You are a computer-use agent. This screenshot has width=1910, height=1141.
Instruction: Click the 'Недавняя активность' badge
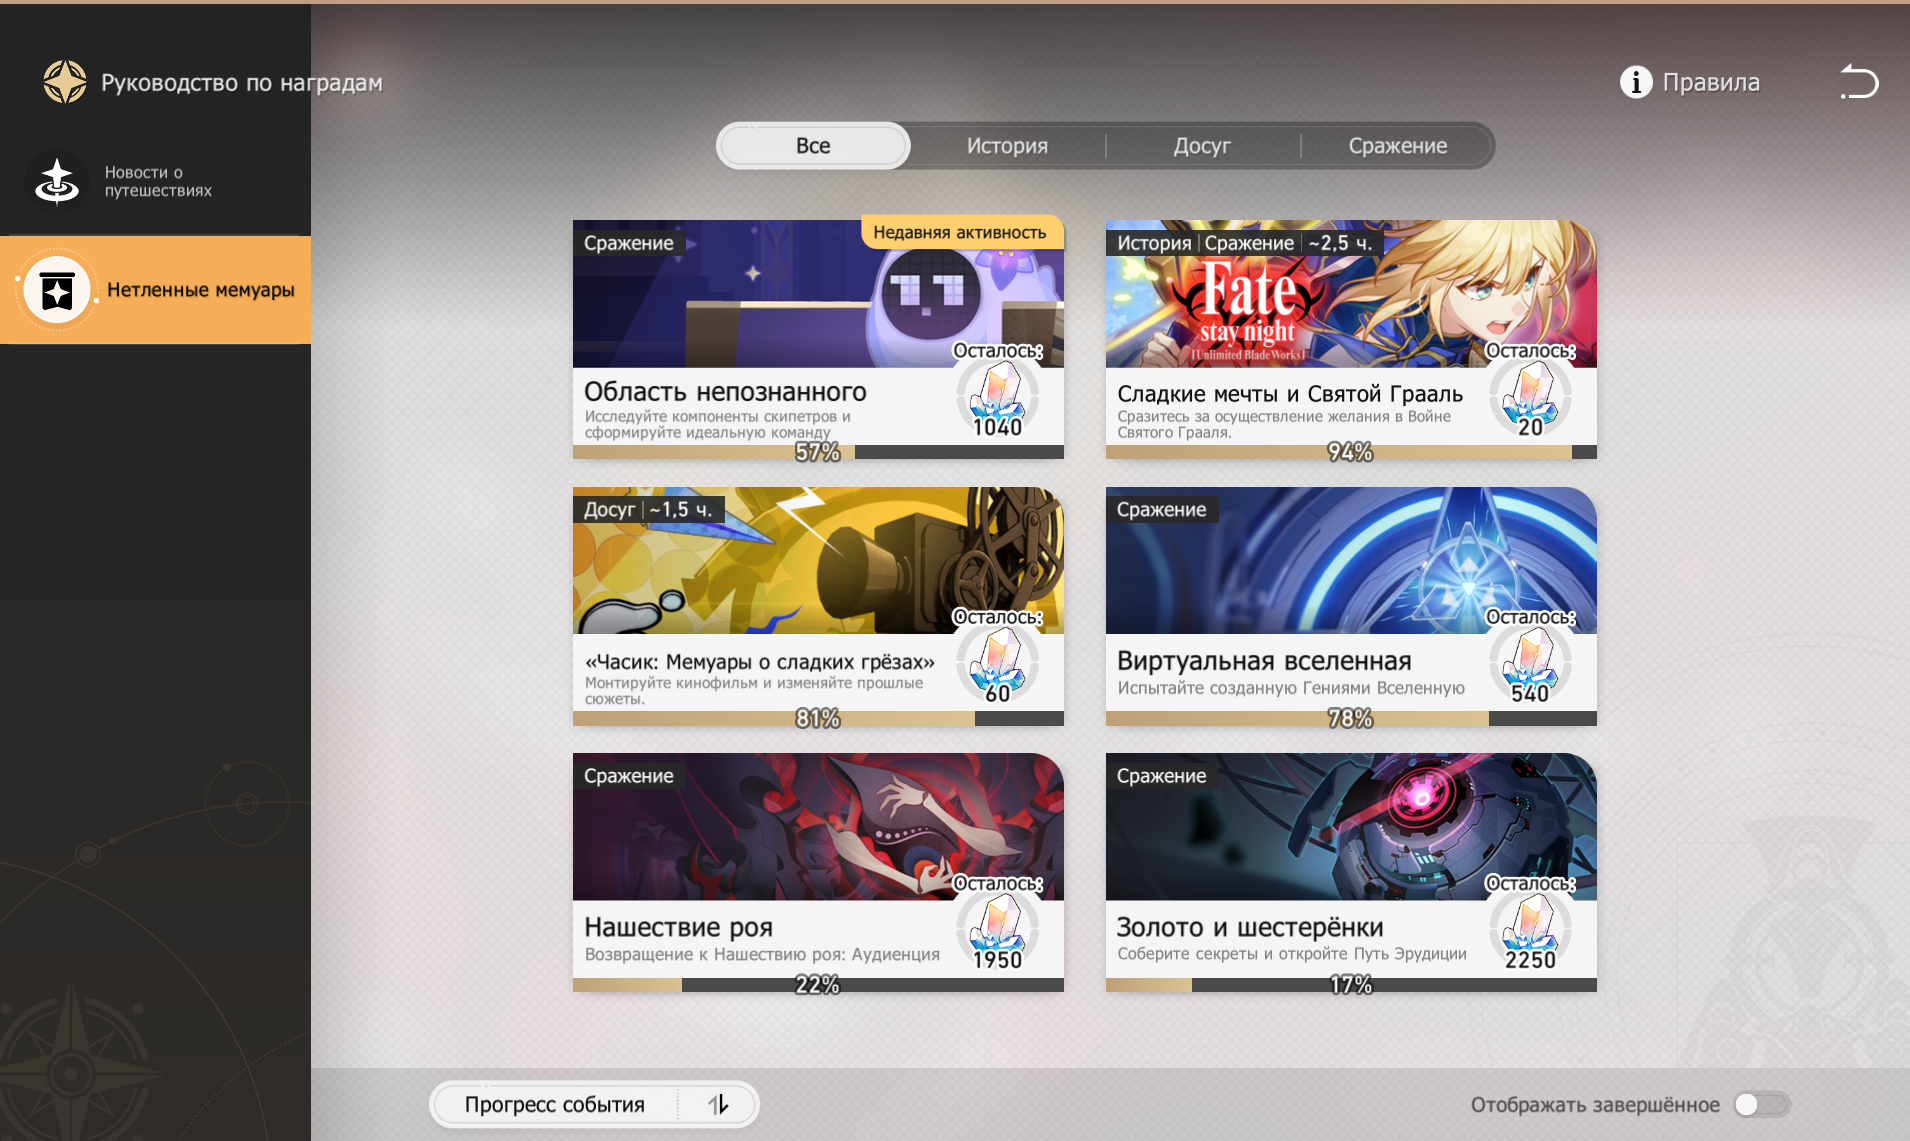tap(960, 233)
